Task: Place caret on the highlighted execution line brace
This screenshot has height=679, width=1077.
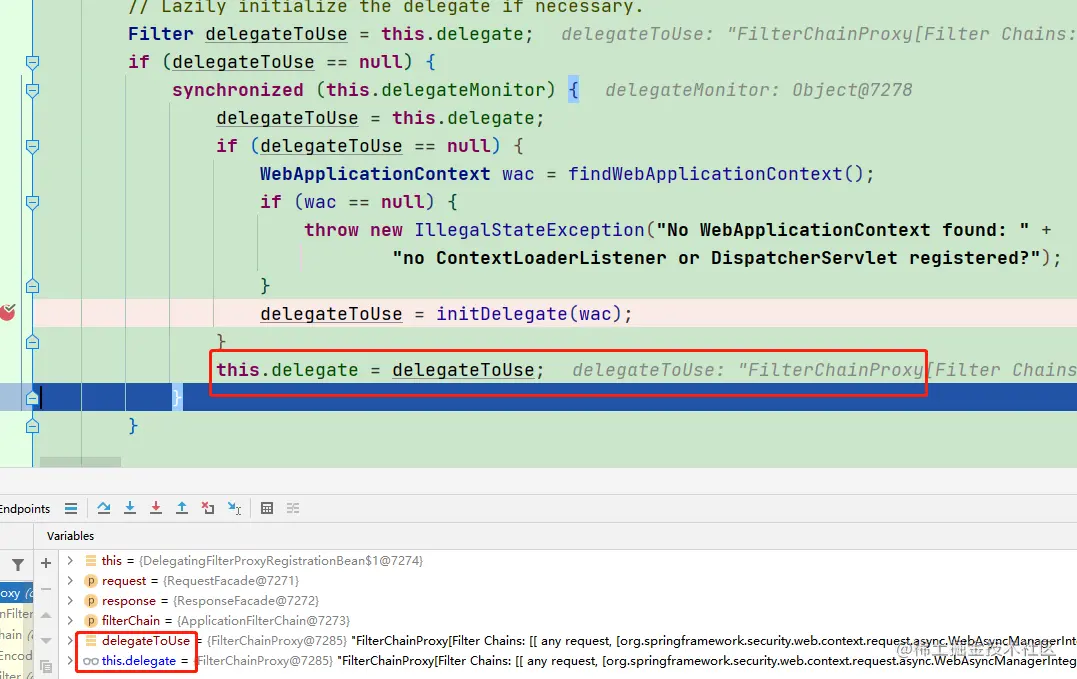Action: [177, 398]
